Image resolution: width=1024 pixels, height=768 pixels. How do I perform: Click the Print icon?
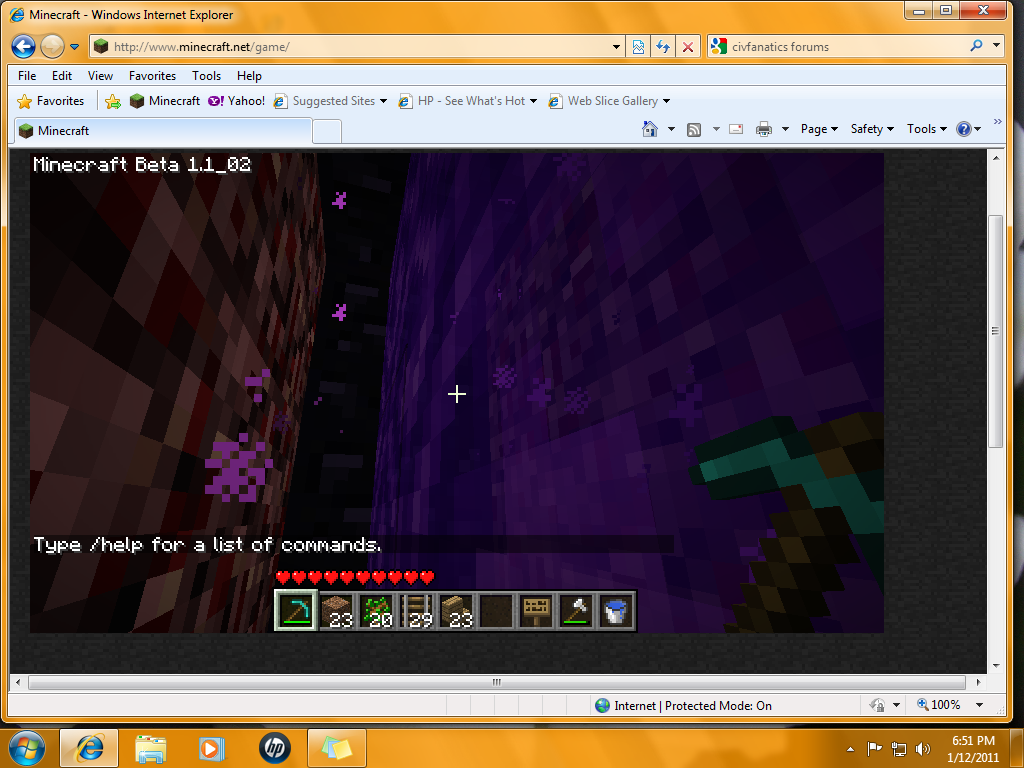pos(763,129)
